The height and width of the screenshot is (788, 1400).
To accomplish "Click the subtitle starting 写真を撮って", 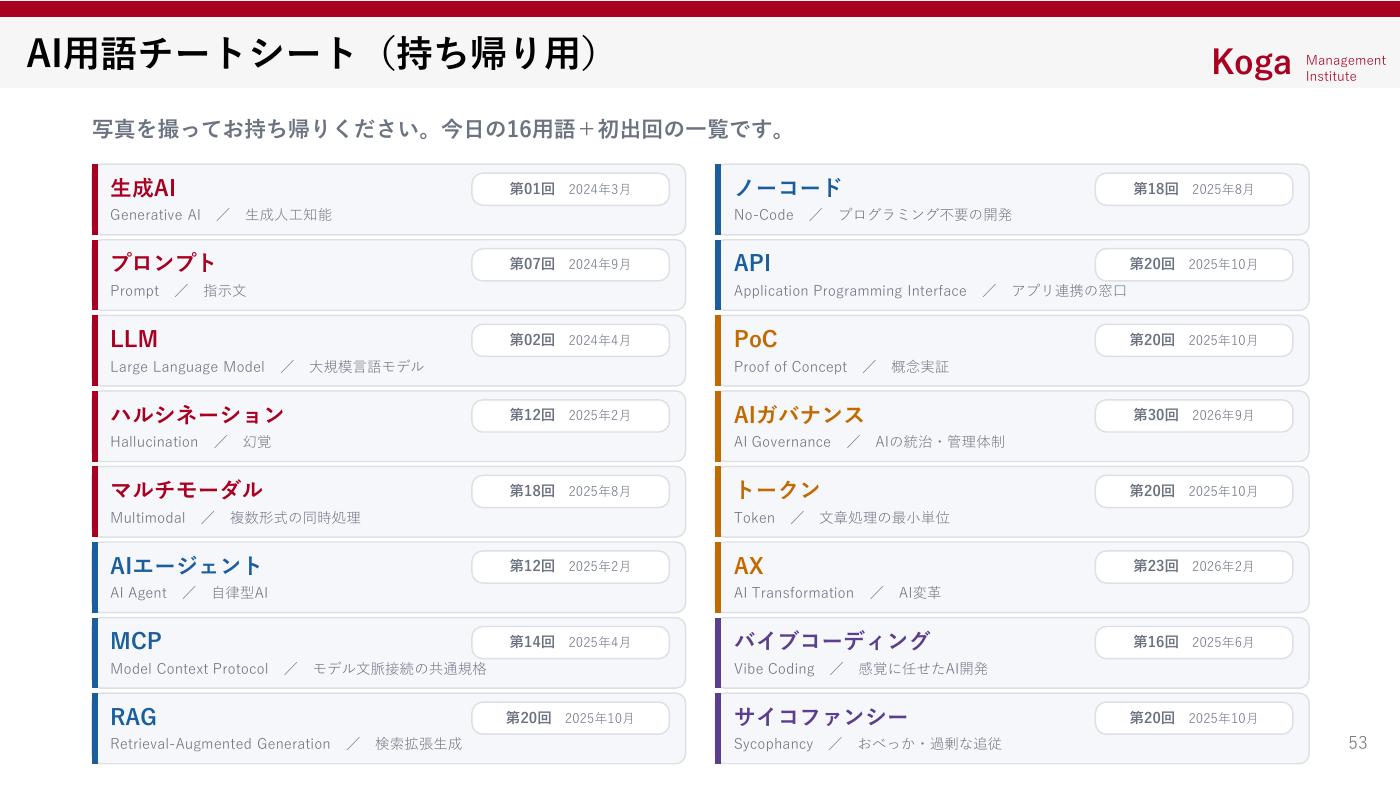I will 440,130.
